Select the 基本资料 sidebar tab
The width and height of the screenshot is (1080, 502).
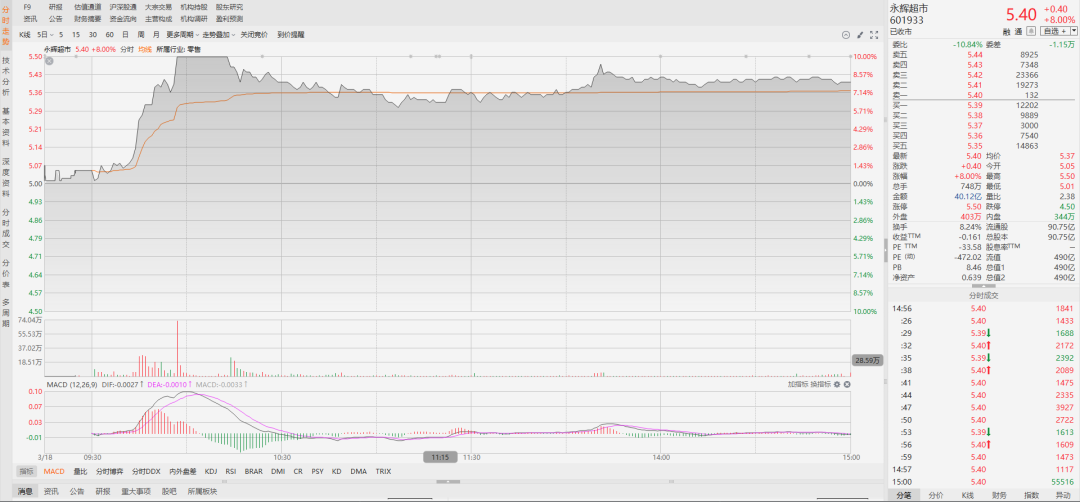coord(6,125)
